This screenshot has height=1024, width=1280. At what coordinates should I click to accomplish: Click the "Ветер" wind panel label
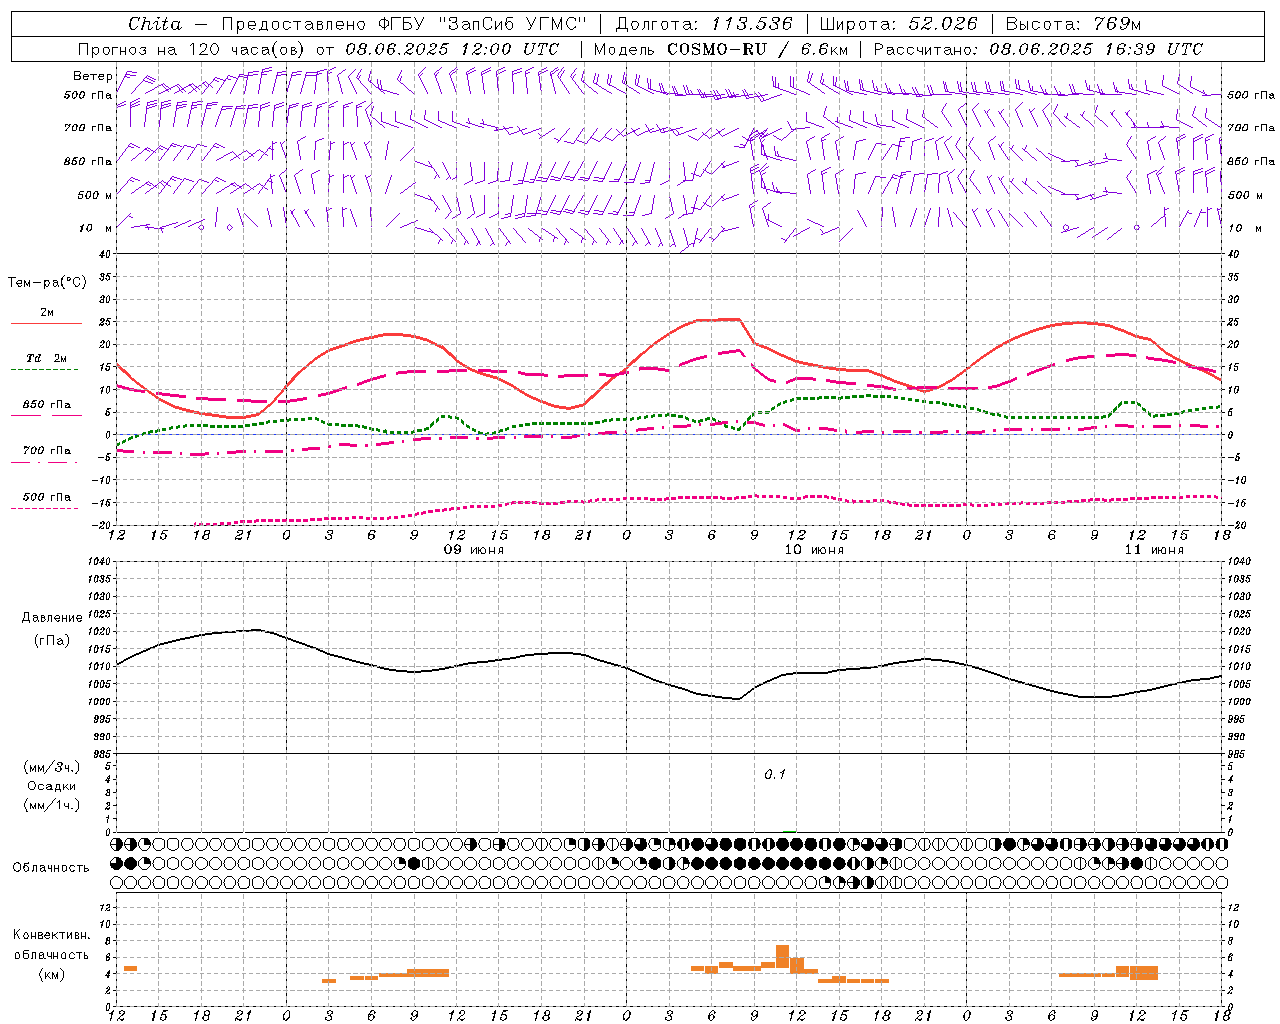pyautogui.click(x=92, y=76)
